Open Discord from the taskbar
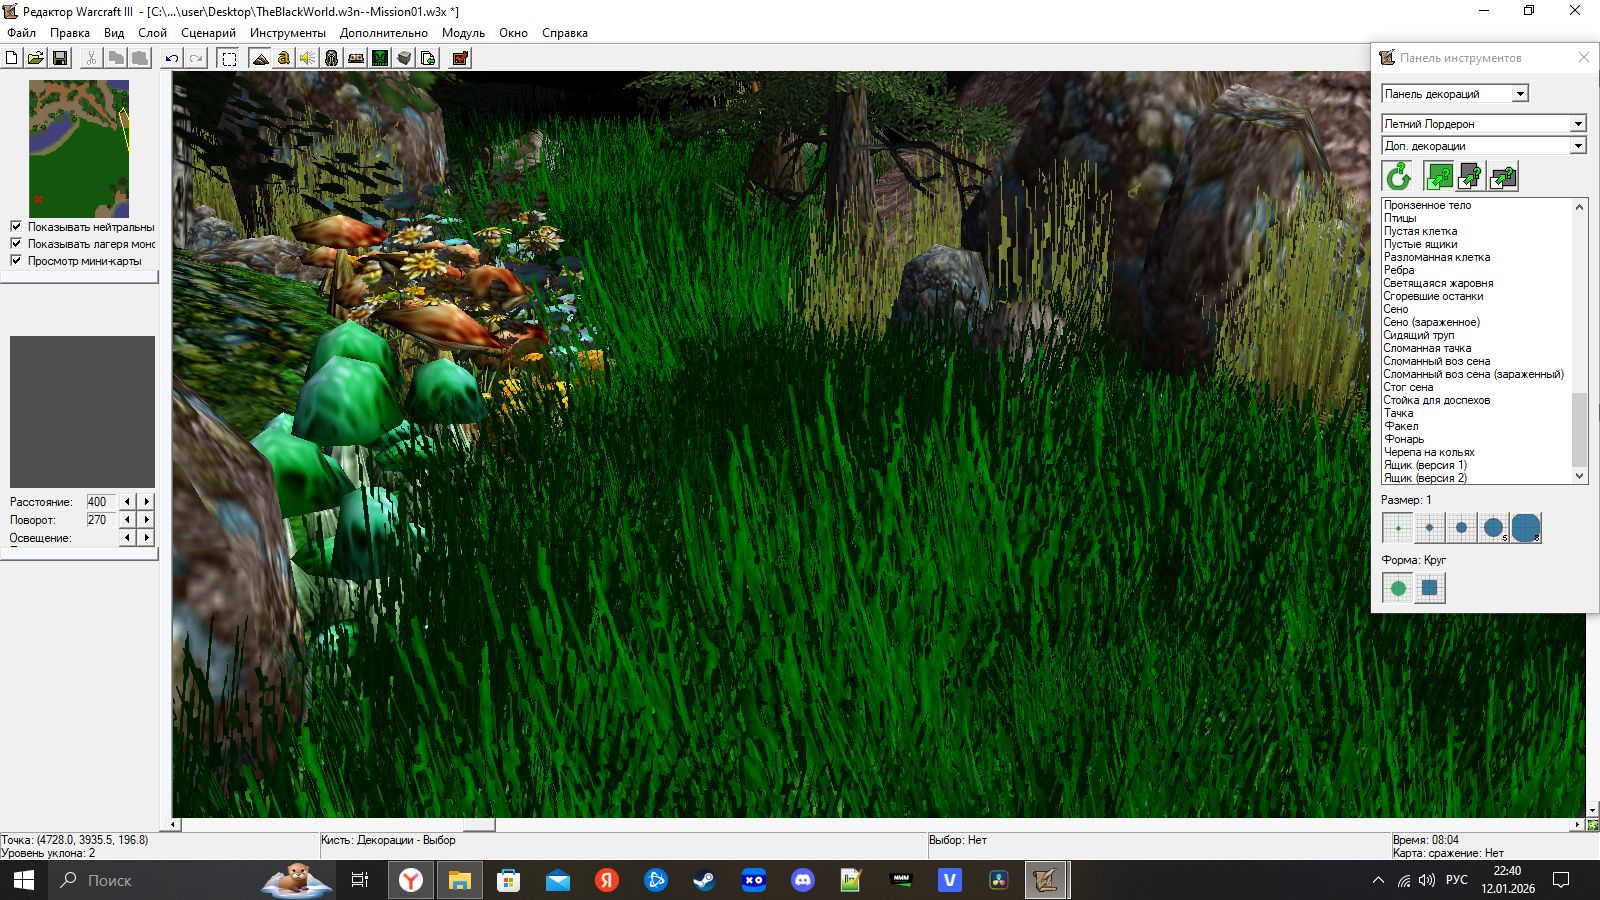 [802, 880]
